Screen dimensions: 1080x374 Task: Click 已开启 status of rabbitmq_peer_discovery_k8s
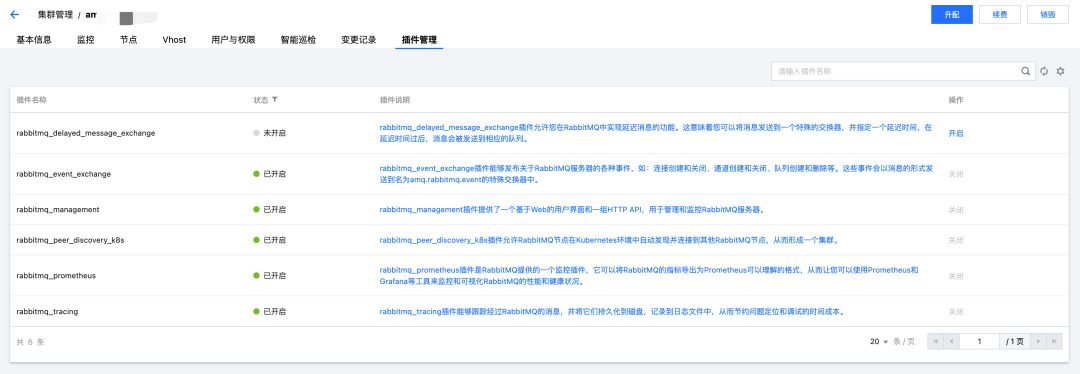(269, 240)
